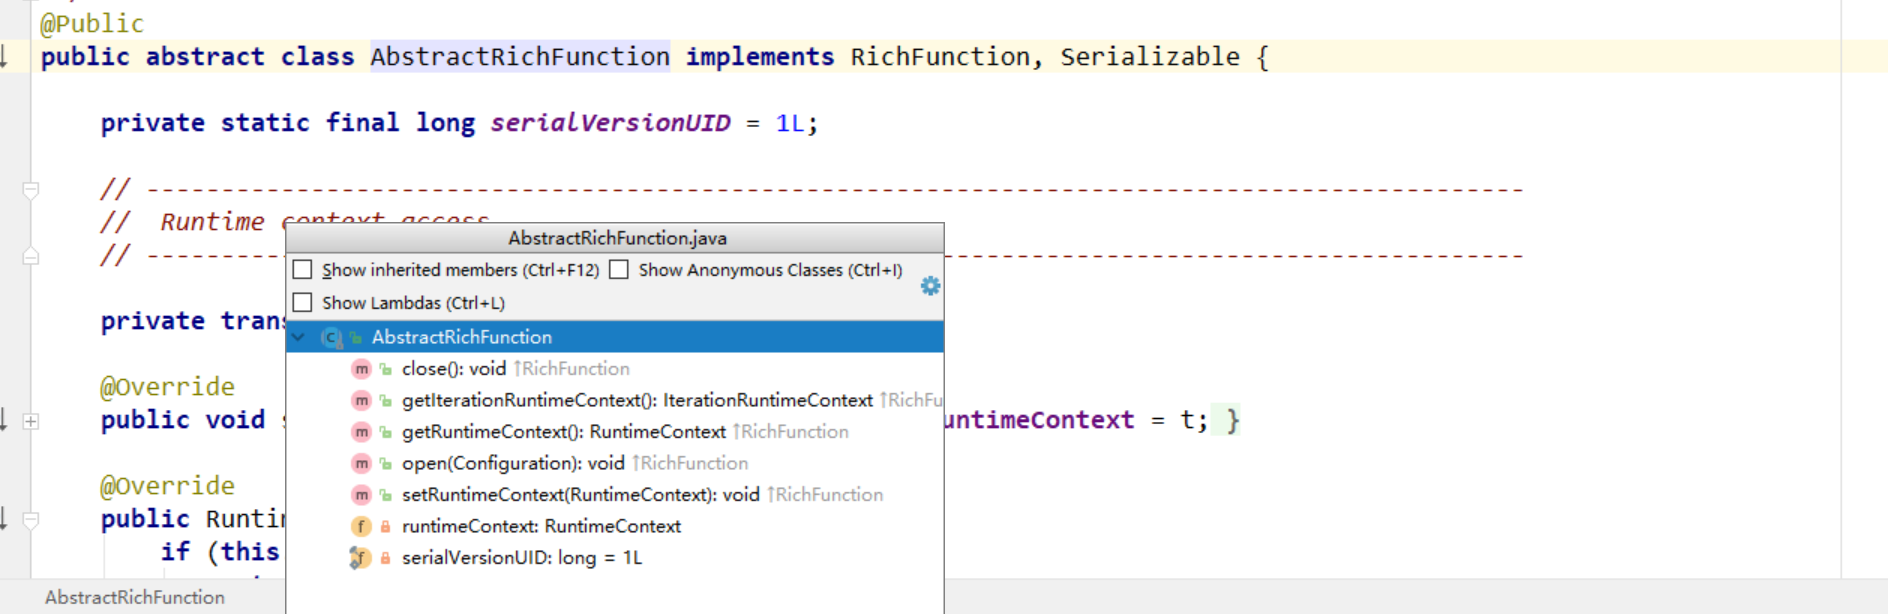Click AbstractRichFunction.java popup title
Image resolution: width=1888 pixels, height=614 pixels.
617,238
